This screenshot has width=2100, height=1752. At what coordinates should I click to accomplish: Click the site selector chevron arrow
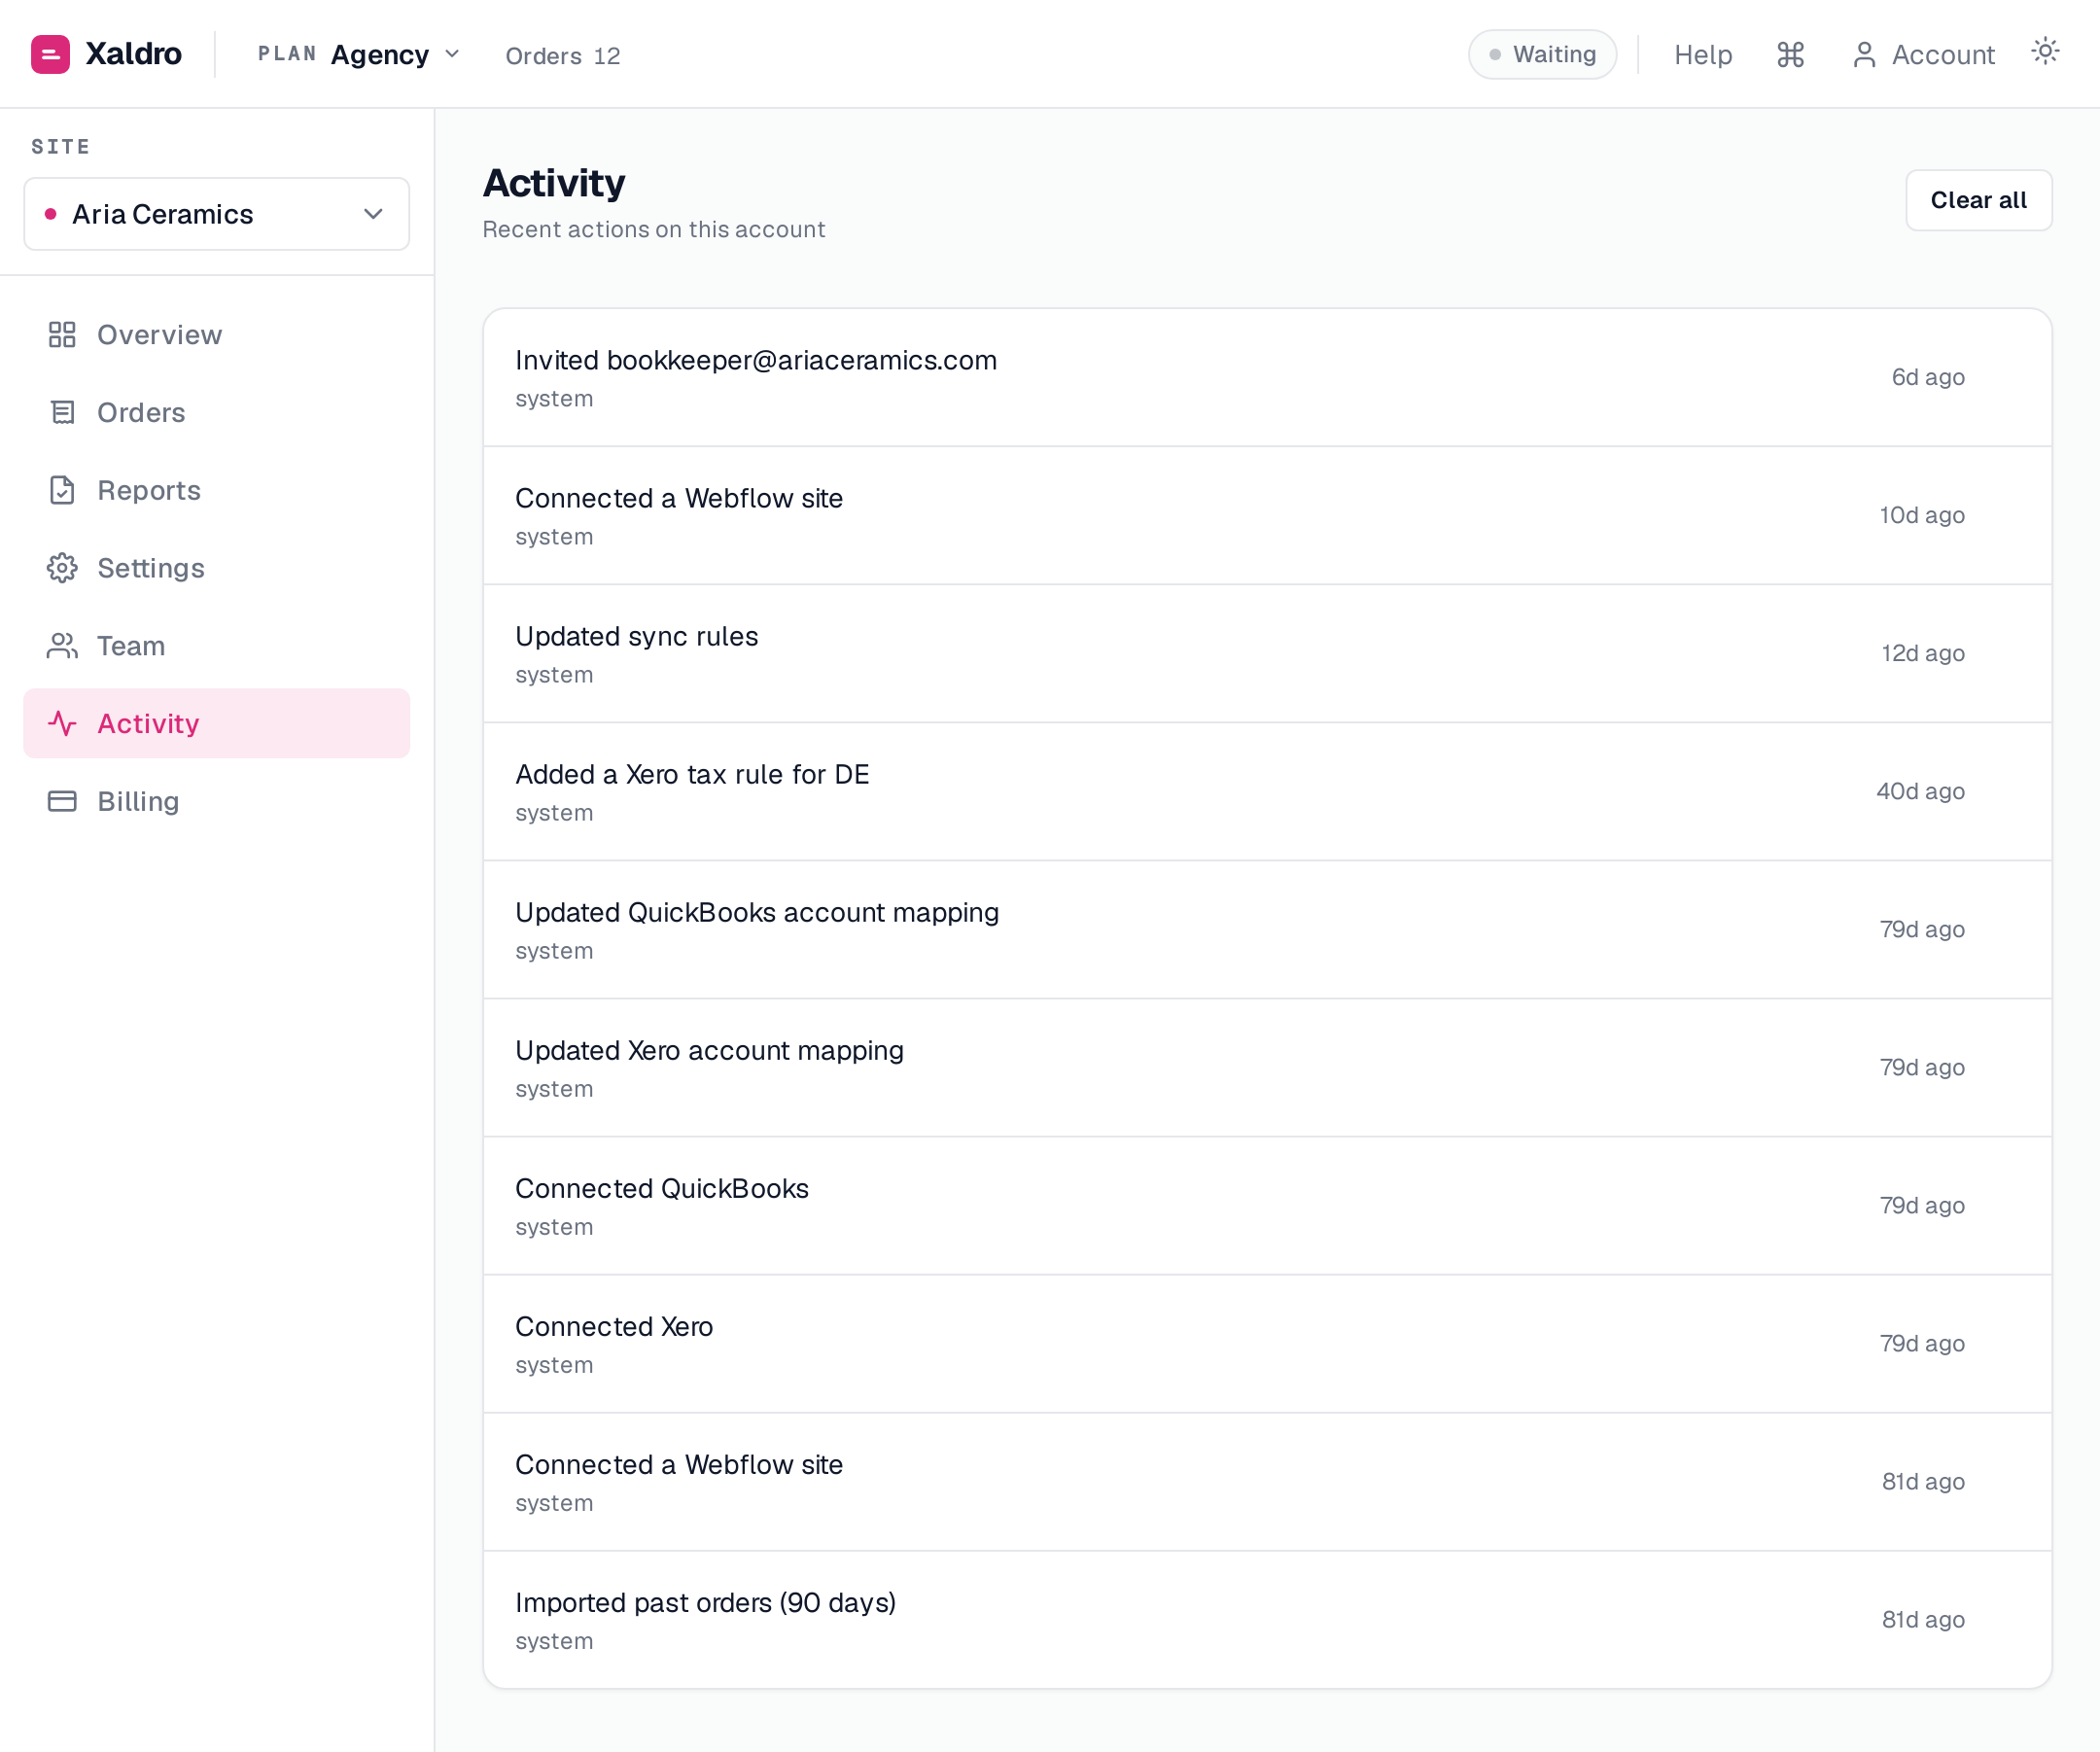tap(373, 214)
